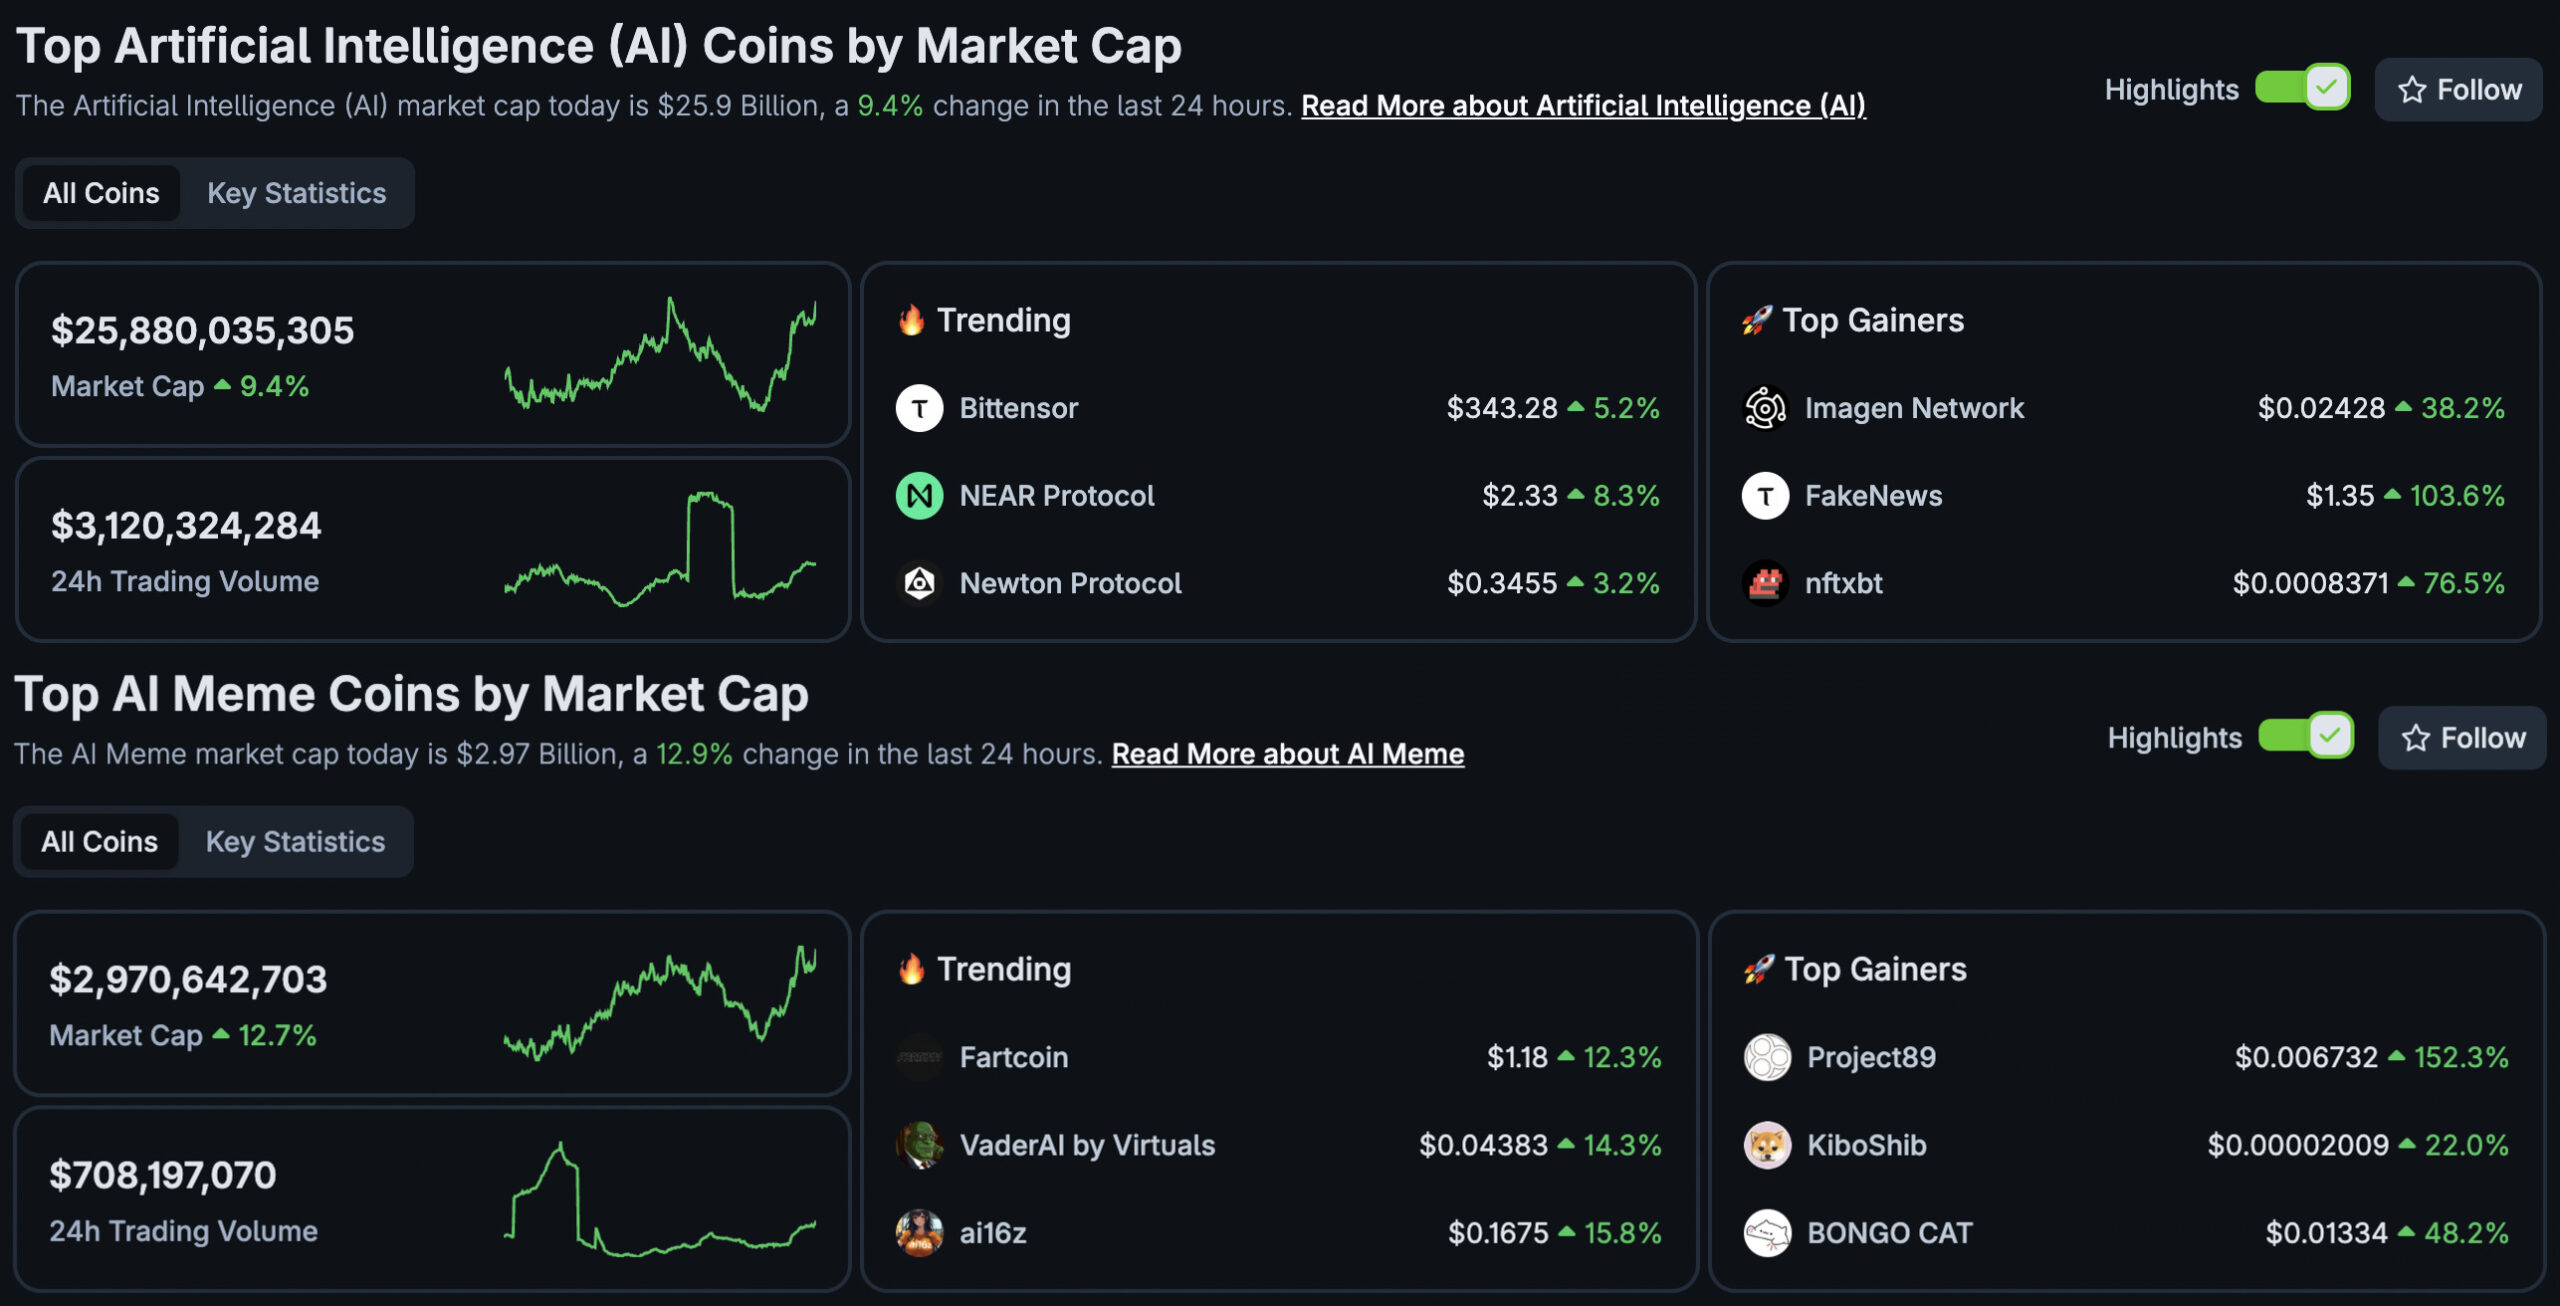Disable Highlights for AI coins section
2560x1306 pixels.
2302,88
